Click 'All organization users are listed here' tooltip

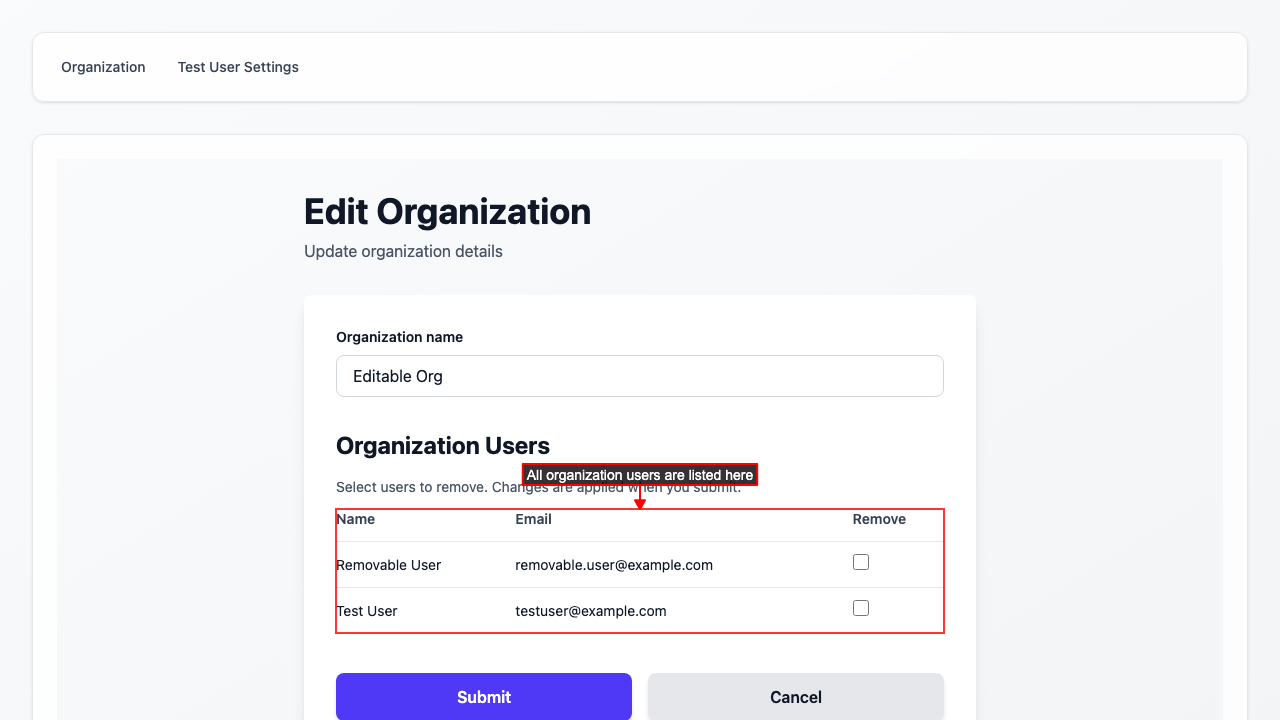(639, 475)
